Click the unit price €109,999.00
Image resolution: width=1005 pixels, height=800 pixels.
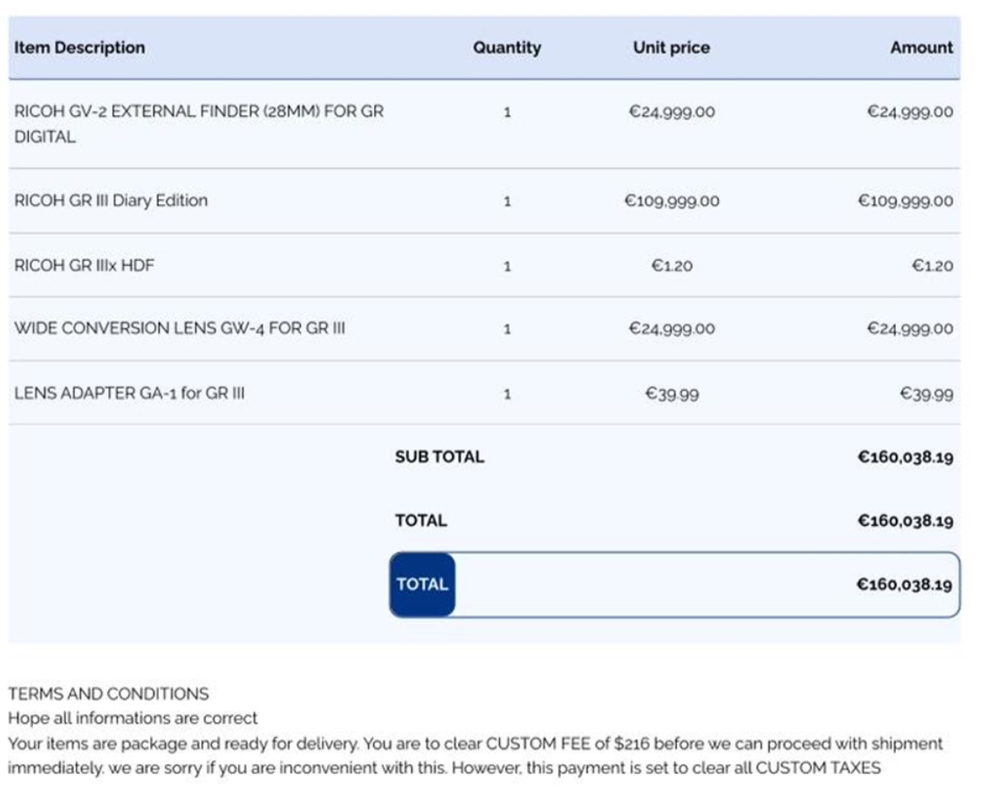[x=672, y=201]
